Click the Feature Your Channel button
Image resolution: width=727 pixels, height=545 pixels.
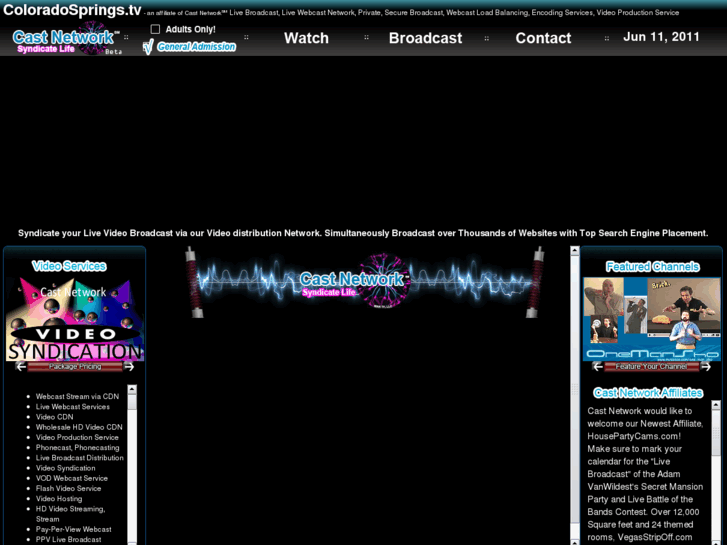[651, 366]
